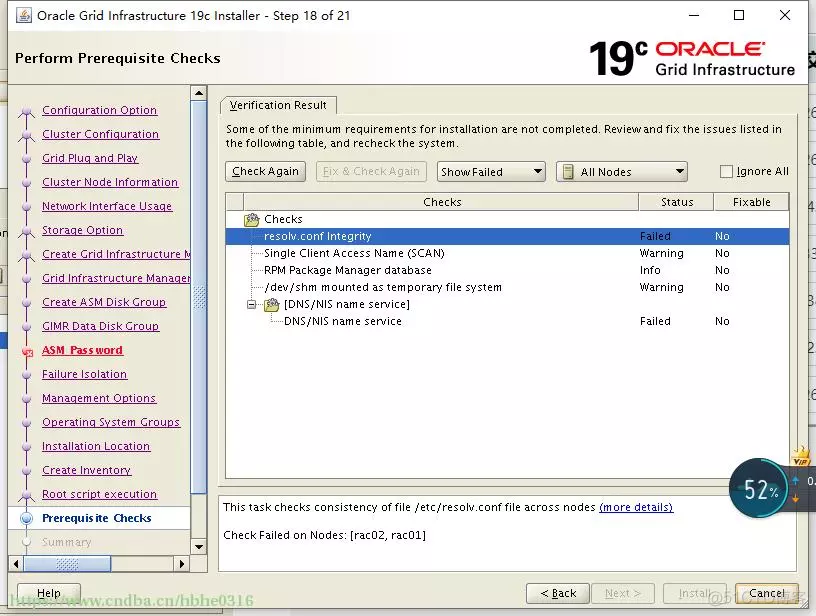Click sidebar scroll up arrow
The image size is (816, 616).
point(199,93)
